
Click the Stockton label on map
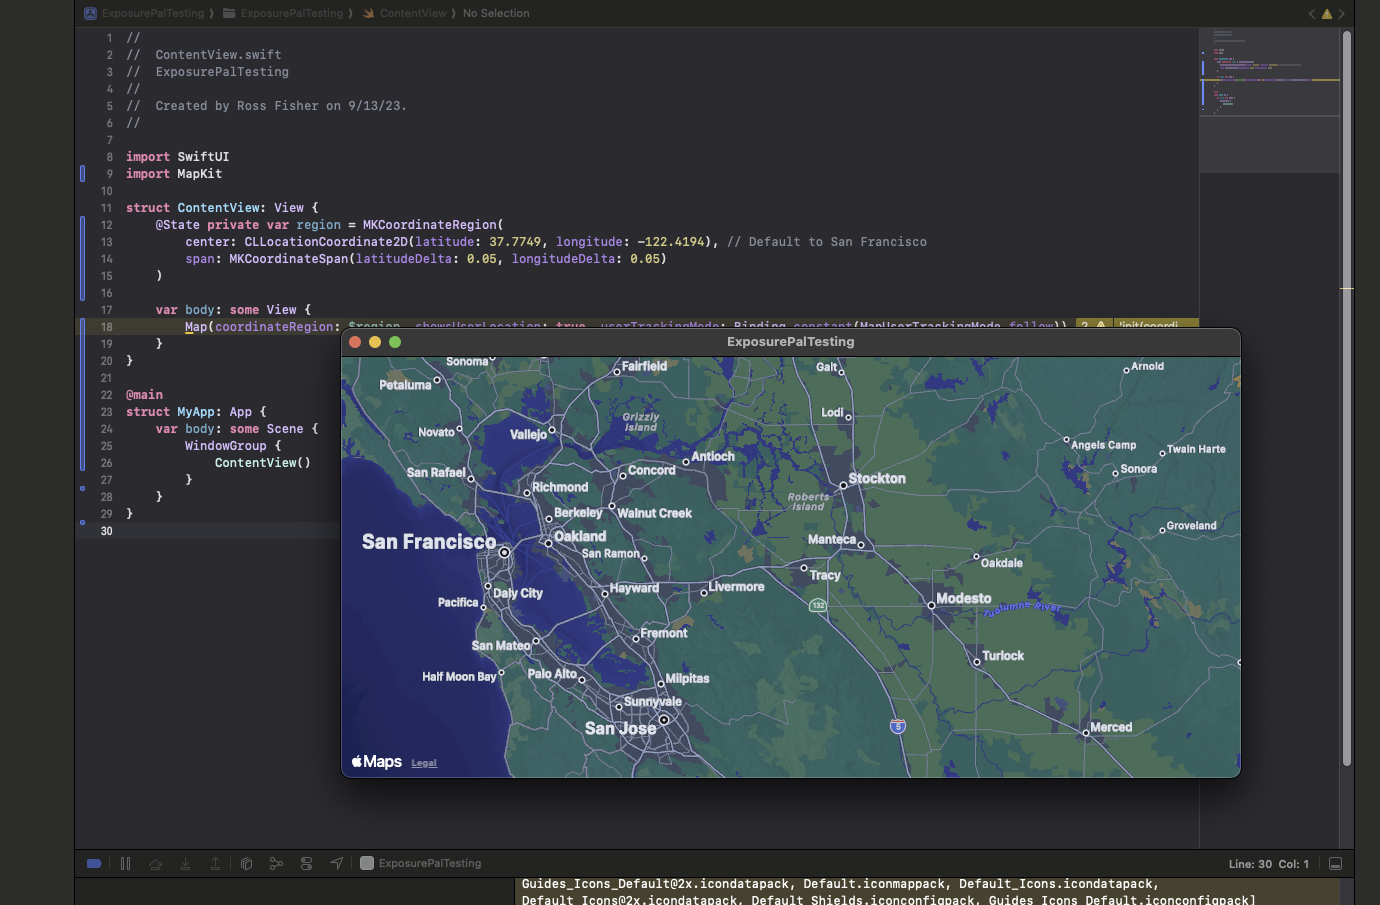pos(877,479)
